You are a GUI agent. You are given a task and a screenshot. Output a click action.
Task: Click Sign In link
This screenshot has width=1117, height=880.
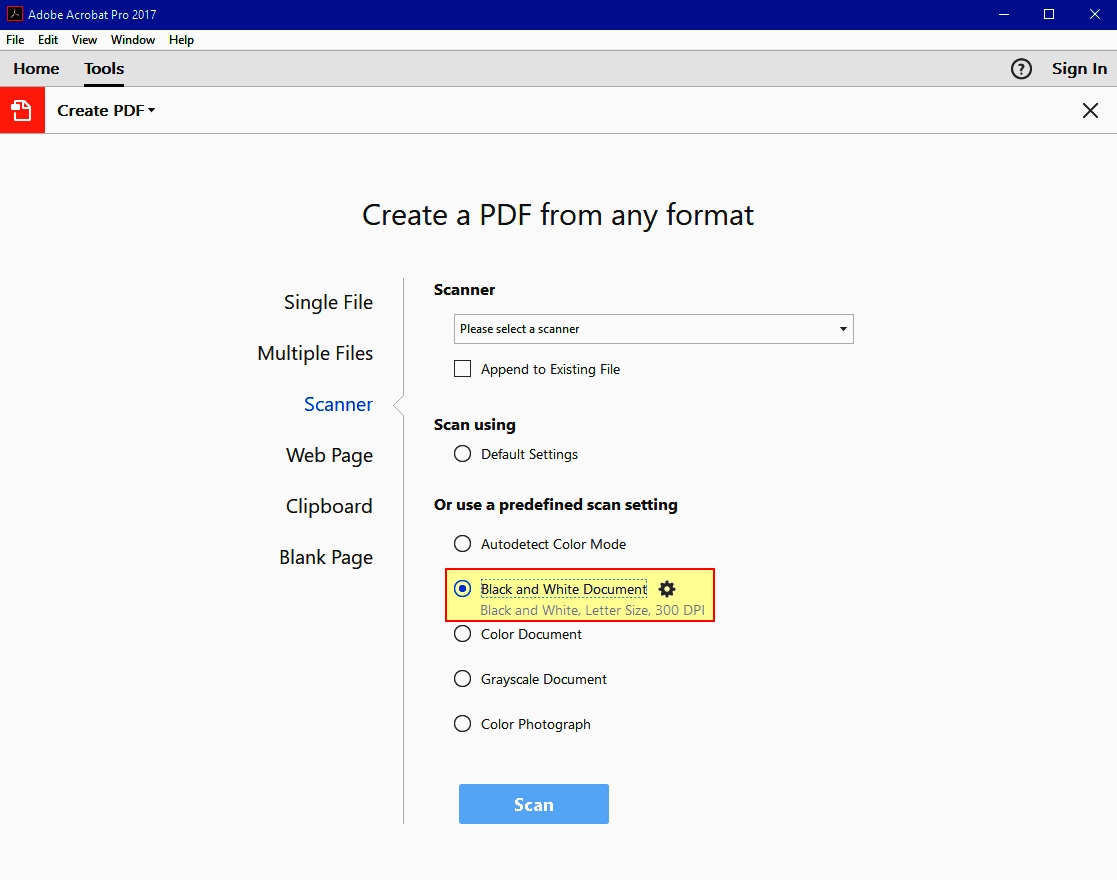(x=1079, y=68)
